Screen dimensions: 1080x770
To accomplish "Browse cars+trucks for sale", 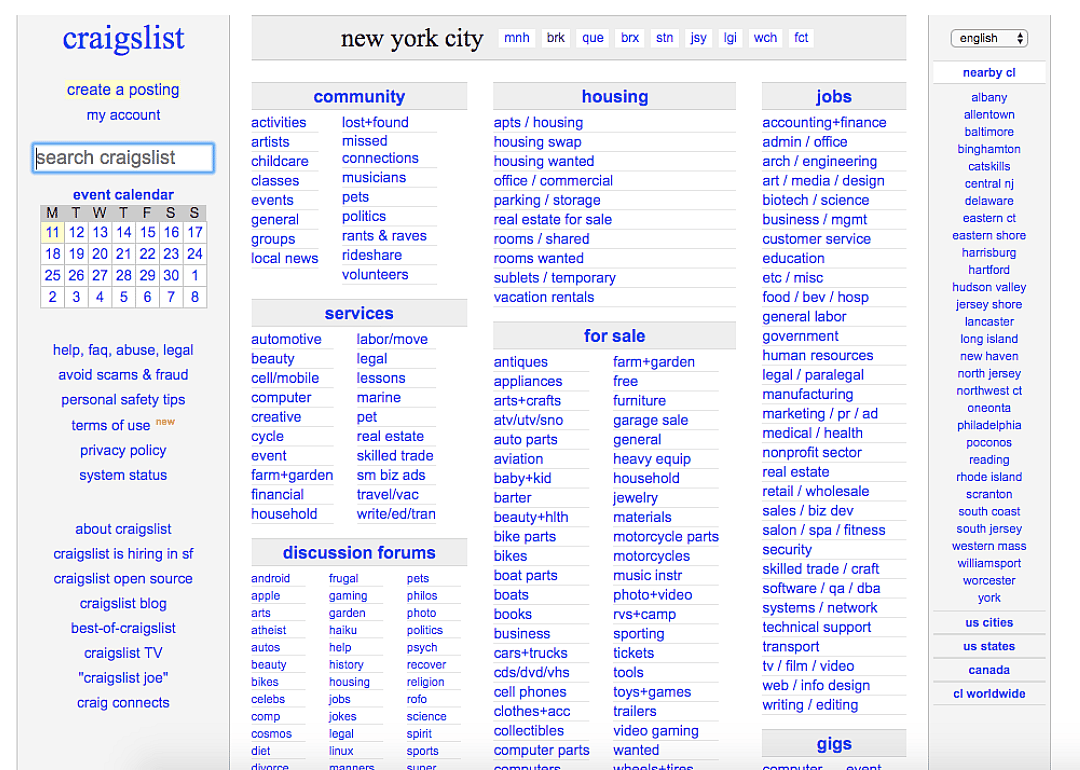I will [x=530, y=653].
